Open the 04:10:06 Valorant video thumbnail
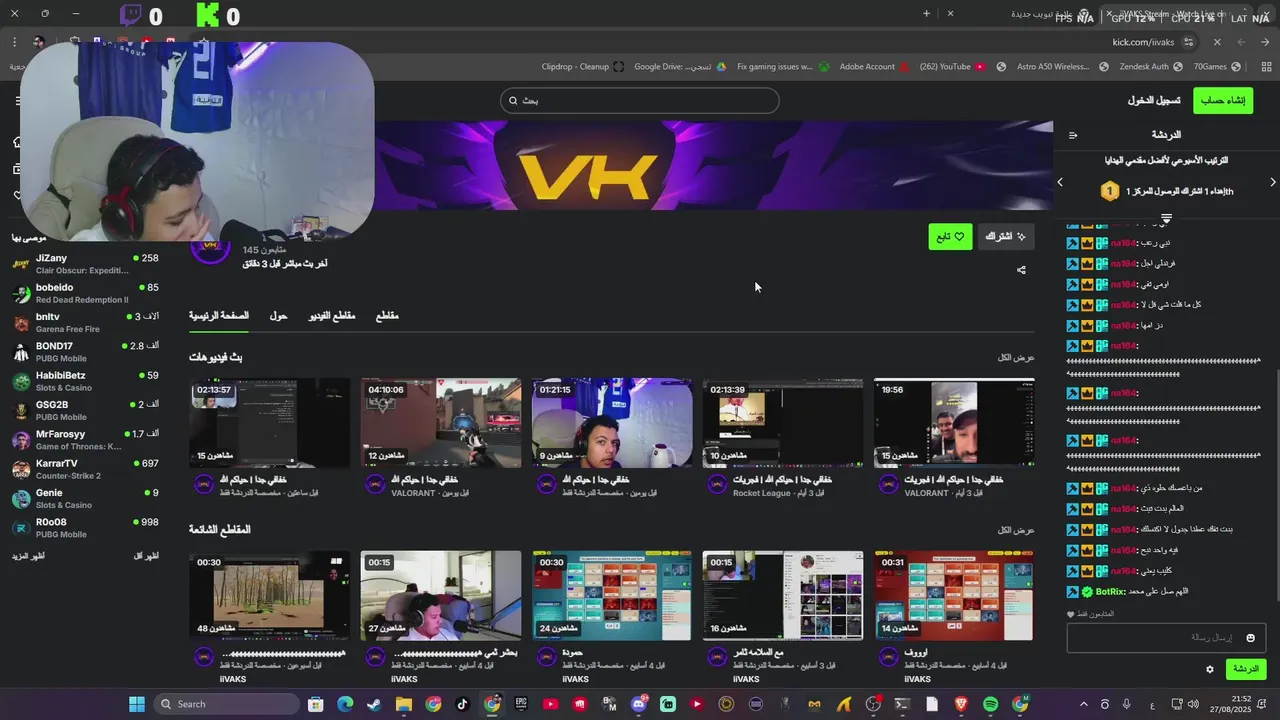Screen dimensions: 1280x720 [441, 423]
